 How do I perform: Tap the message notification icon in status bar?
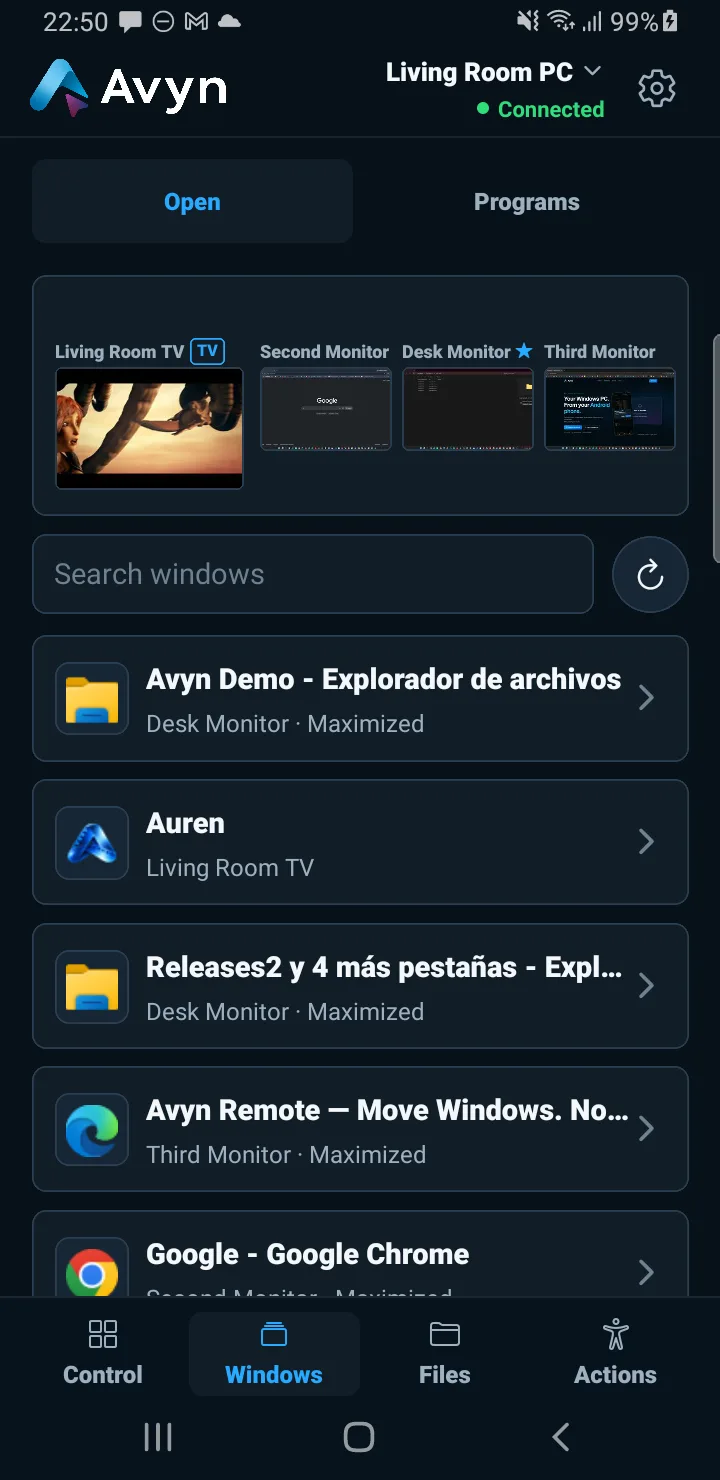click(130, 21)
